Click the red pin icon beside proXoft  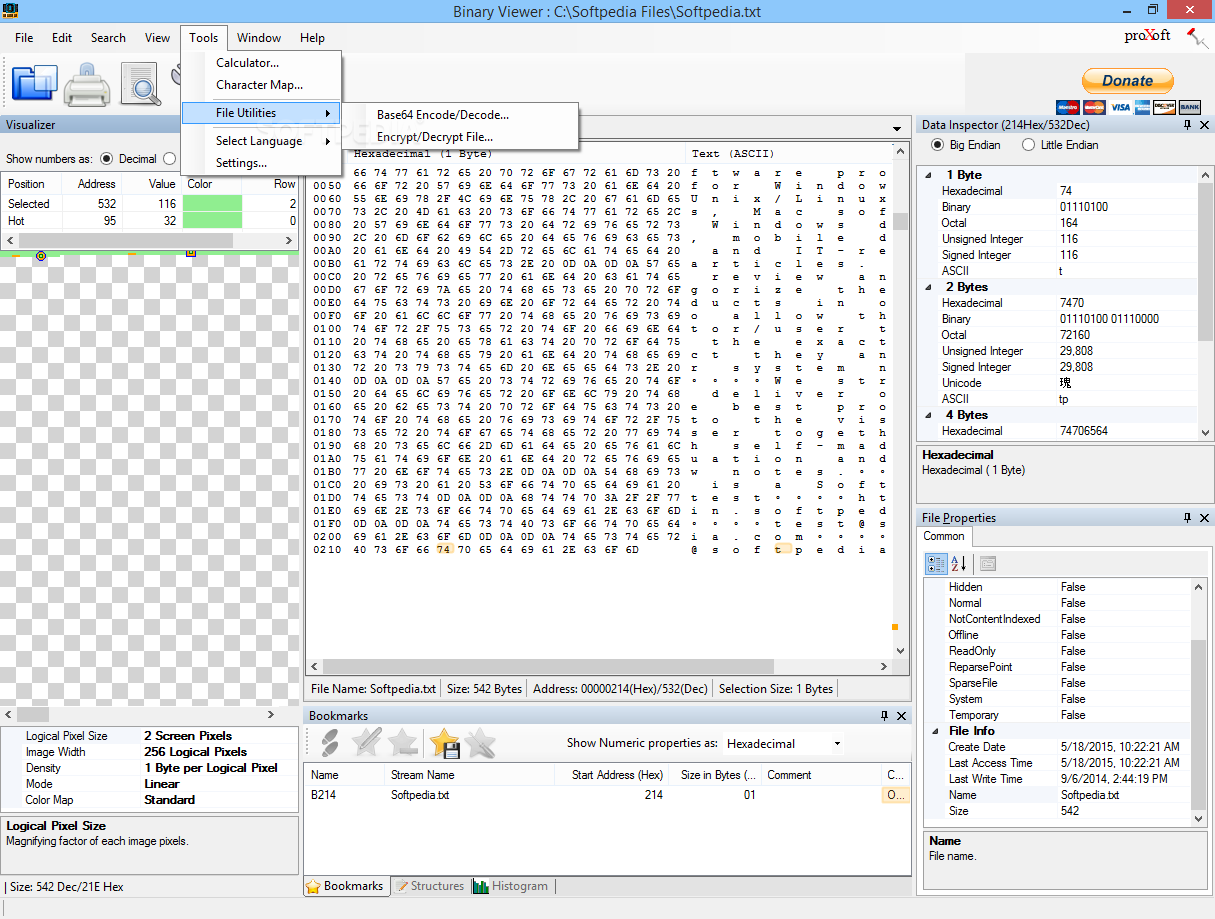[1197, 38]
